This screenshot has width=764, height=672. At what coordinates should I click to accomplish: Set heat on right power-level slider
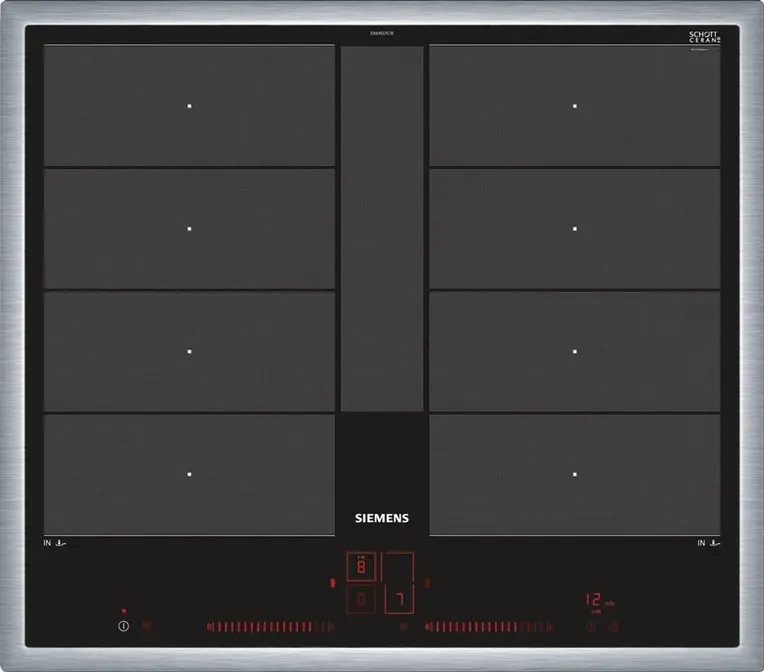pyautogui.click(x=489, y=627)
